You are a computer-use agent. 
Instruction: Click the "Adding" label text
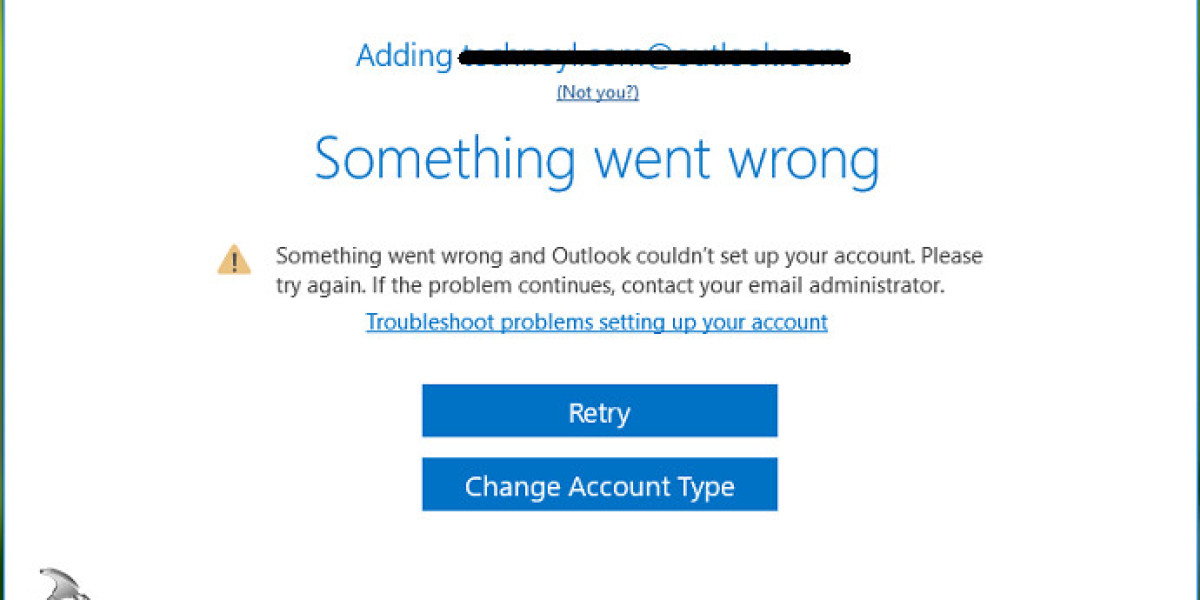pos(404,56)
